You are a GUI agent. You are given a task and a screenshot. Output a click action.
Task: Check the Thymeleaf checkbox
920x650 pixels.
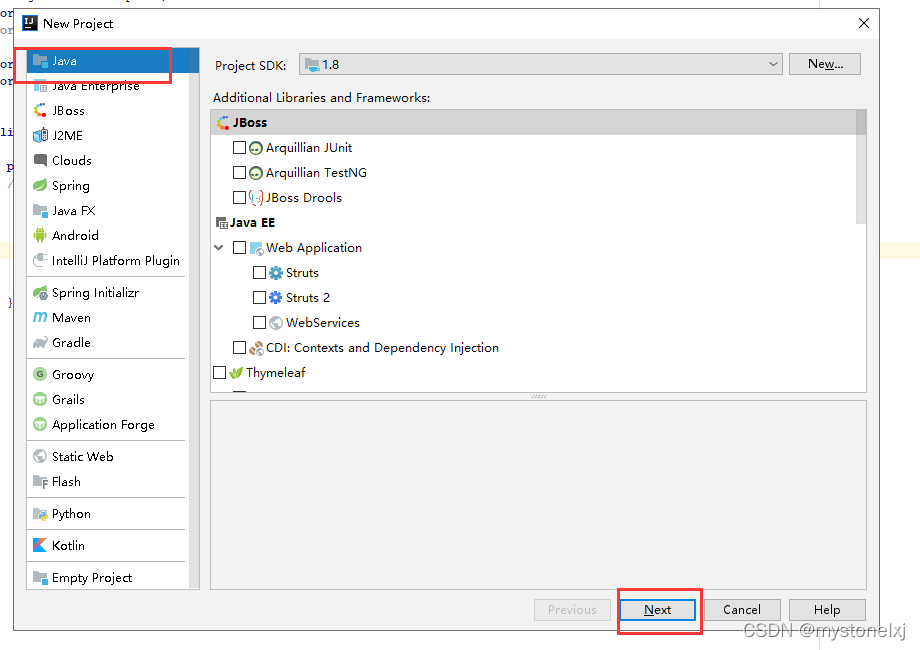[x=219, y=373]
